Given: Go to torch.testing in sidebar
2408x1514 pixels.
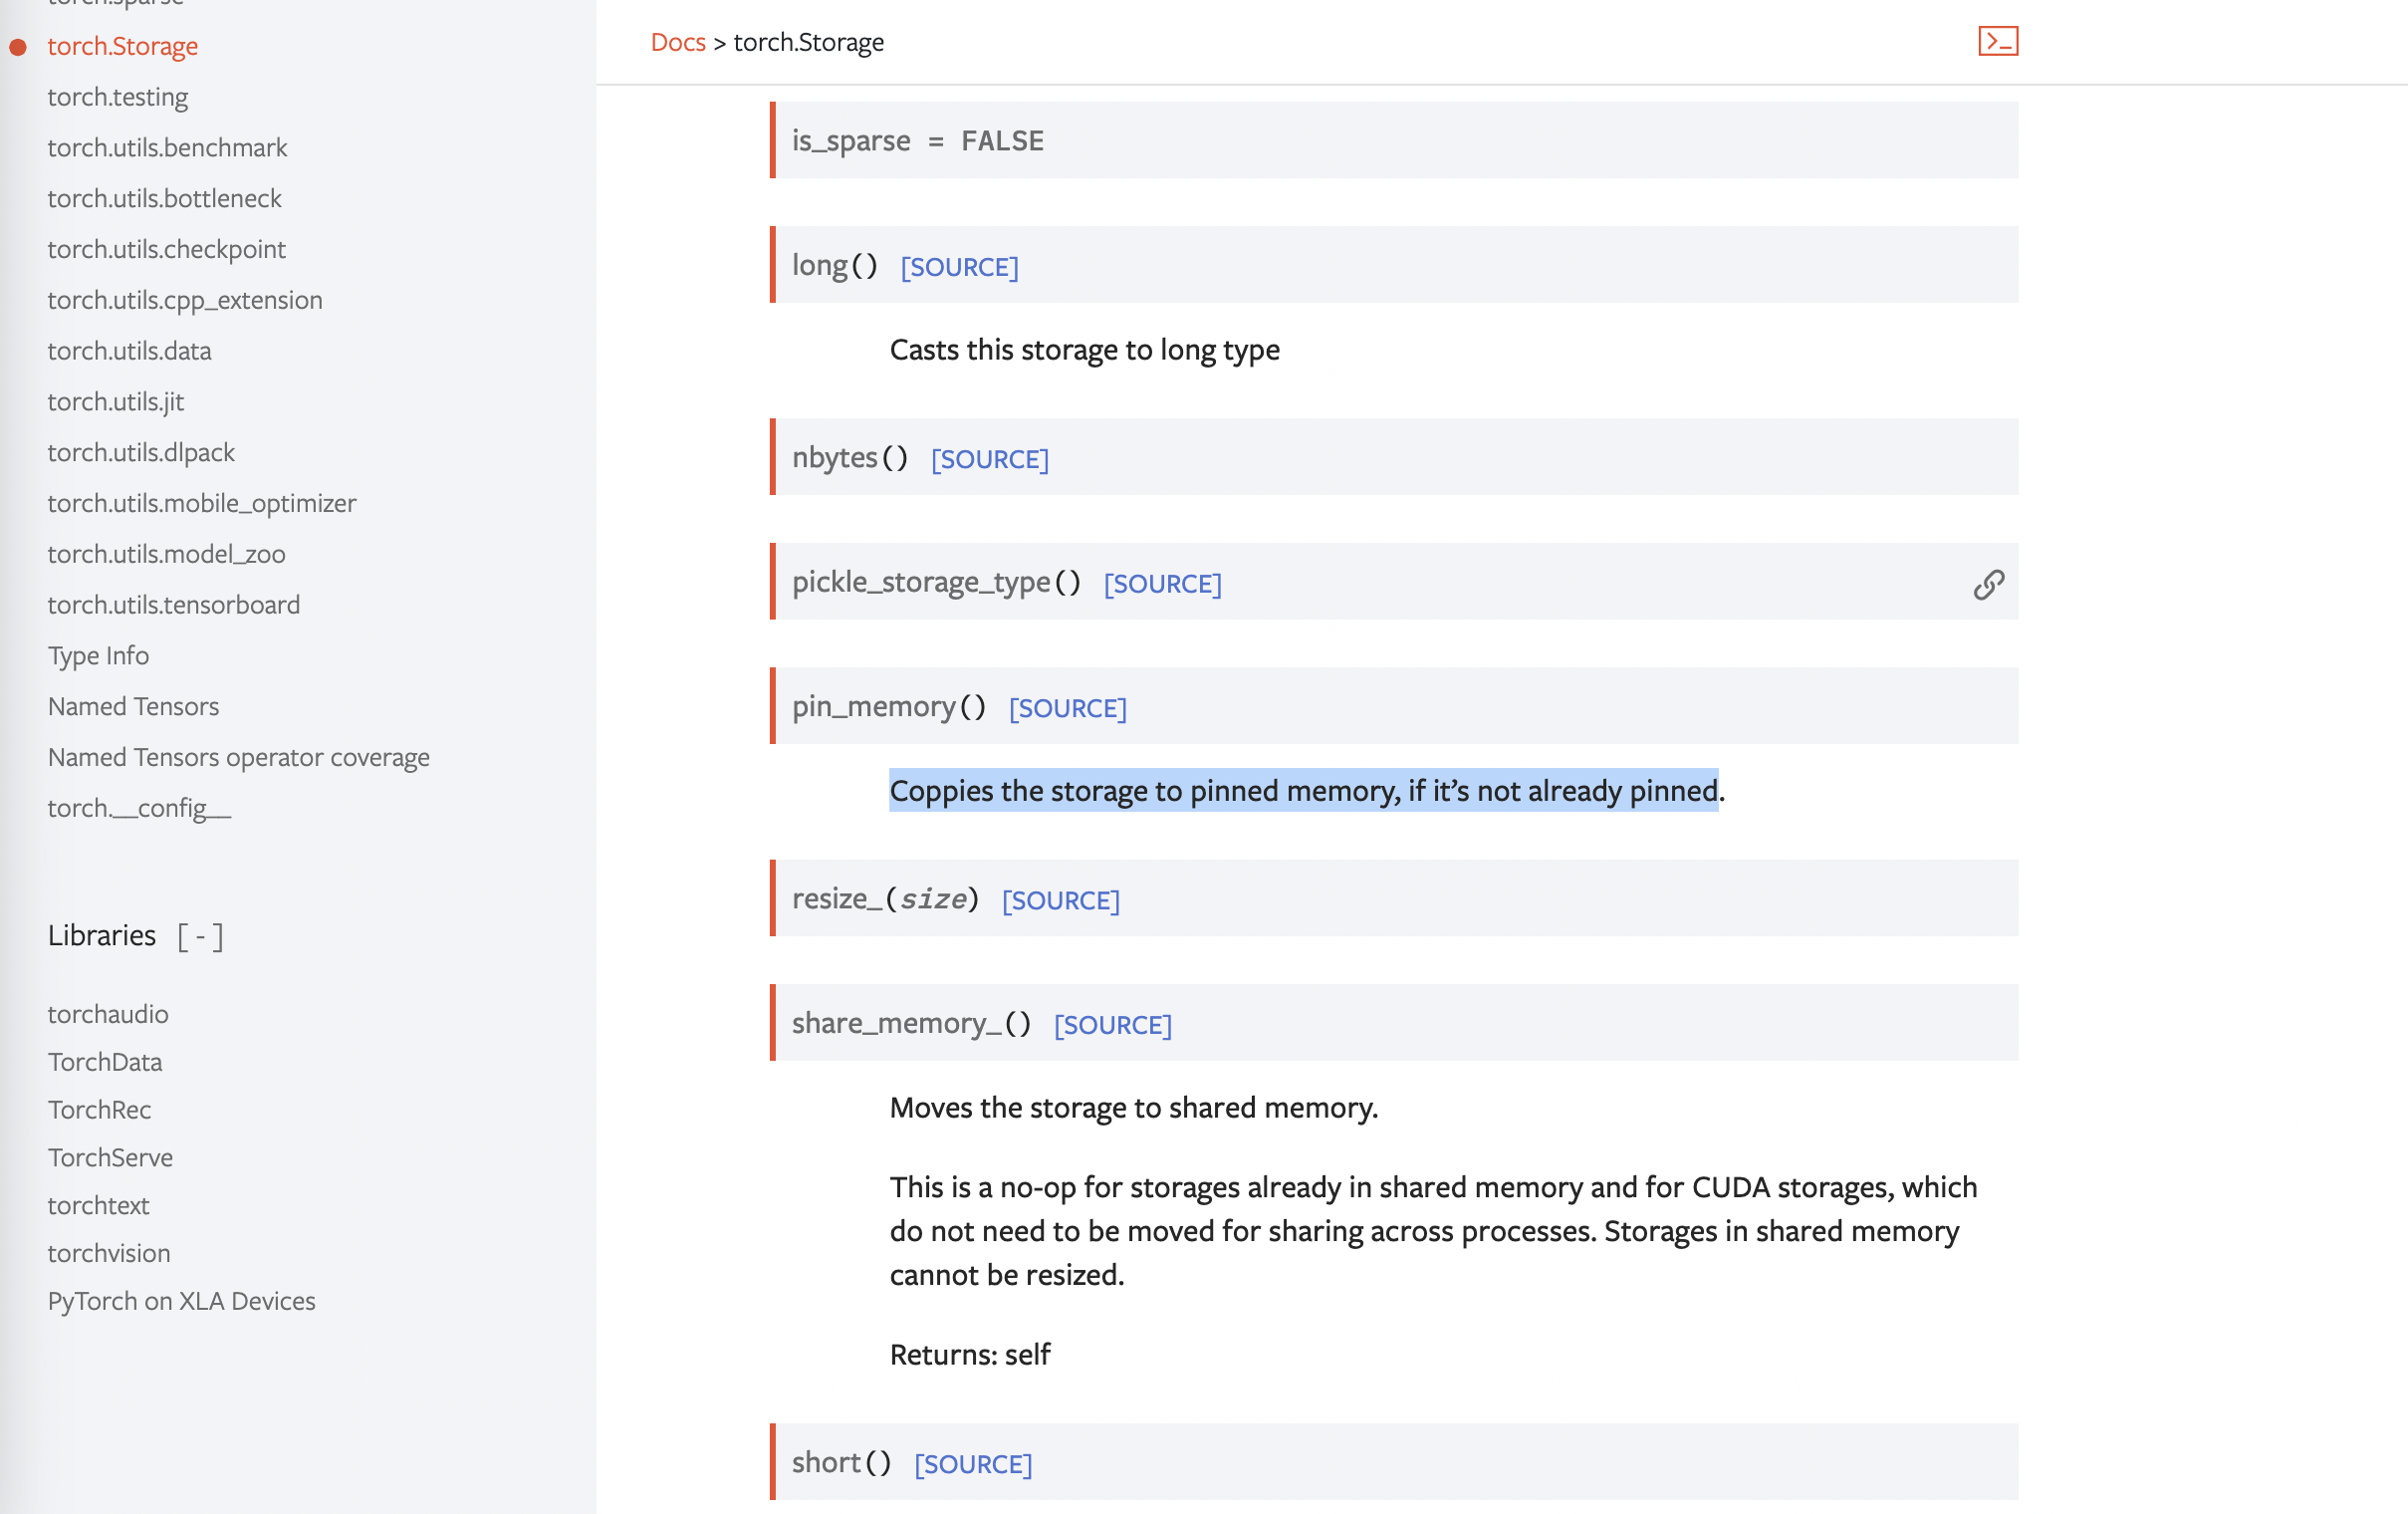Looking at the screenshot, I should point(117,97).
